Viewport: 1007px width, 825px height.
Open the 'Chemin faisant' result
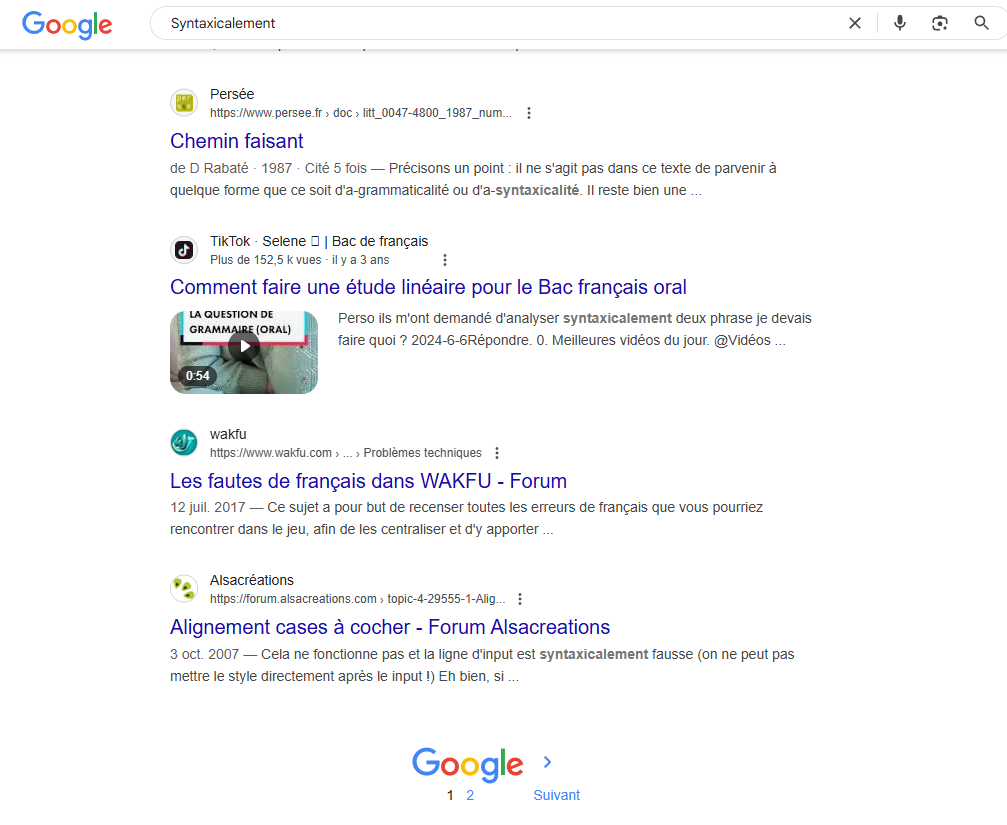tap(236, 141)
